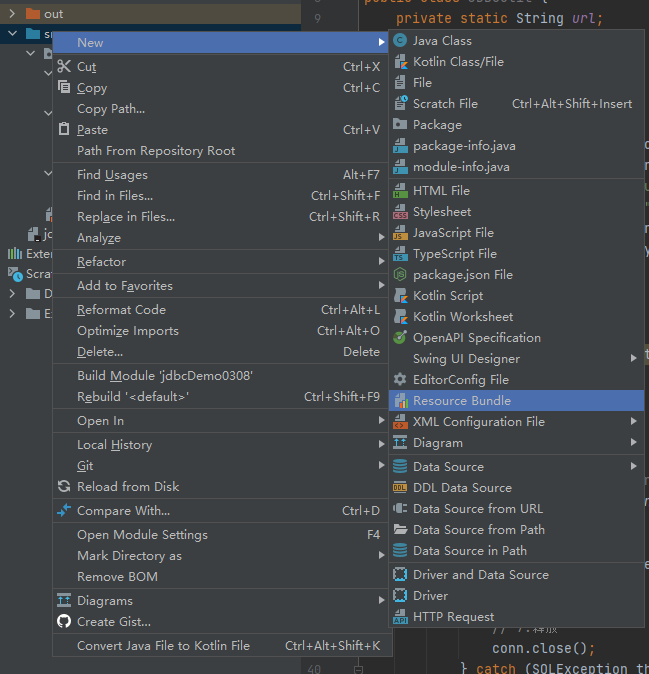Image resolution: width=649 pixels, height=674 pixels.
Task: Click the Data Source from Path icon
Action: coord(400,529)
